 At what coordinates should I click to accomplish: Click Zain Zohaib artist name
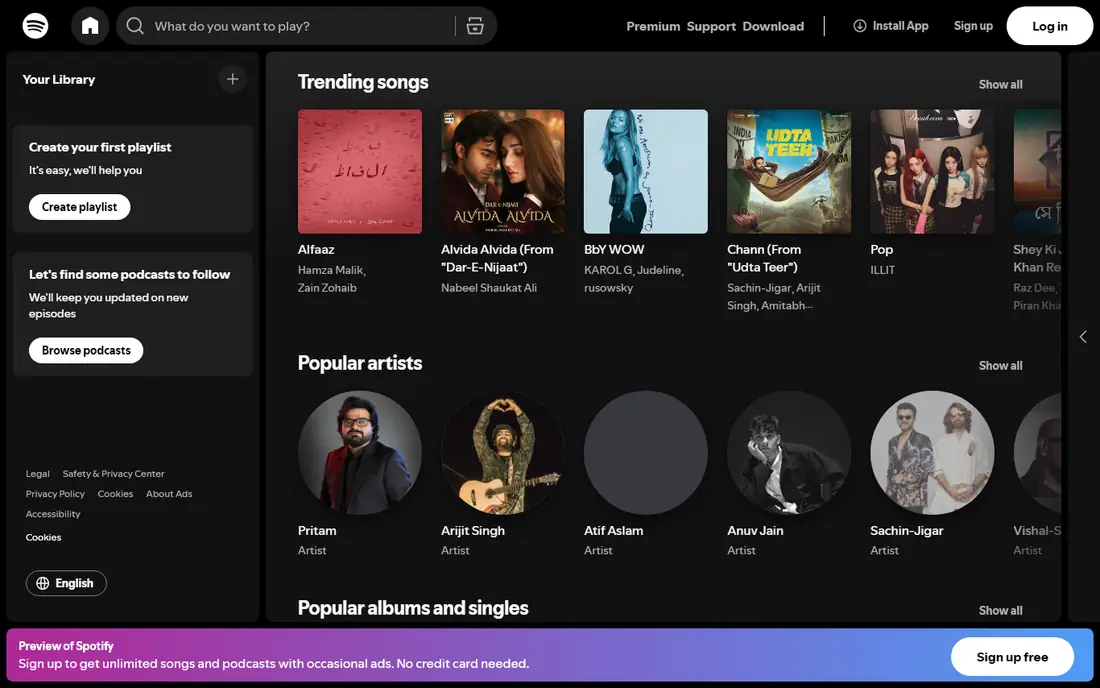point(327,288)
